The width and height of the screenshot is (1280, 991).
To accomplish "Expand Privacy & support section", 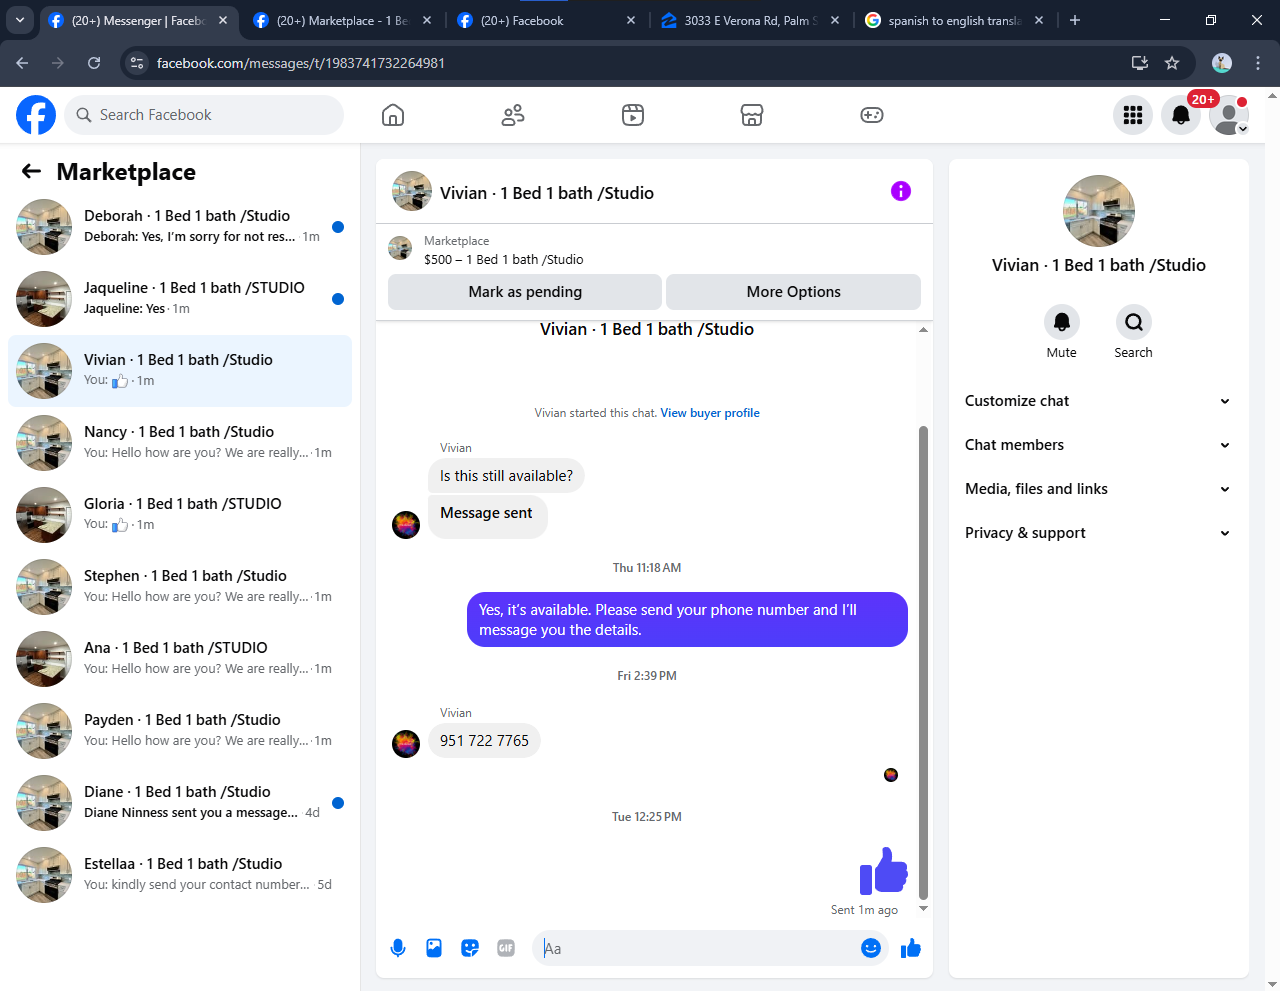I will click(x=1098, y=533).
